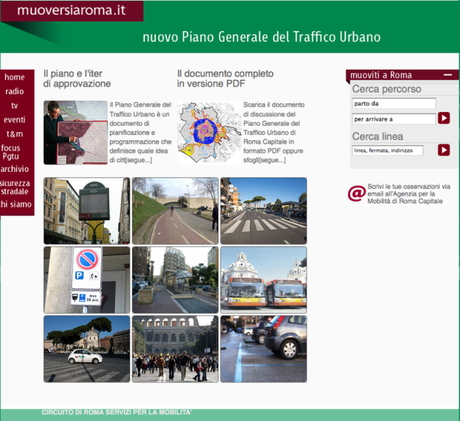460x421 pixels.
Task: Open the tram stop shelter photo
Action: tap(175, 280)
